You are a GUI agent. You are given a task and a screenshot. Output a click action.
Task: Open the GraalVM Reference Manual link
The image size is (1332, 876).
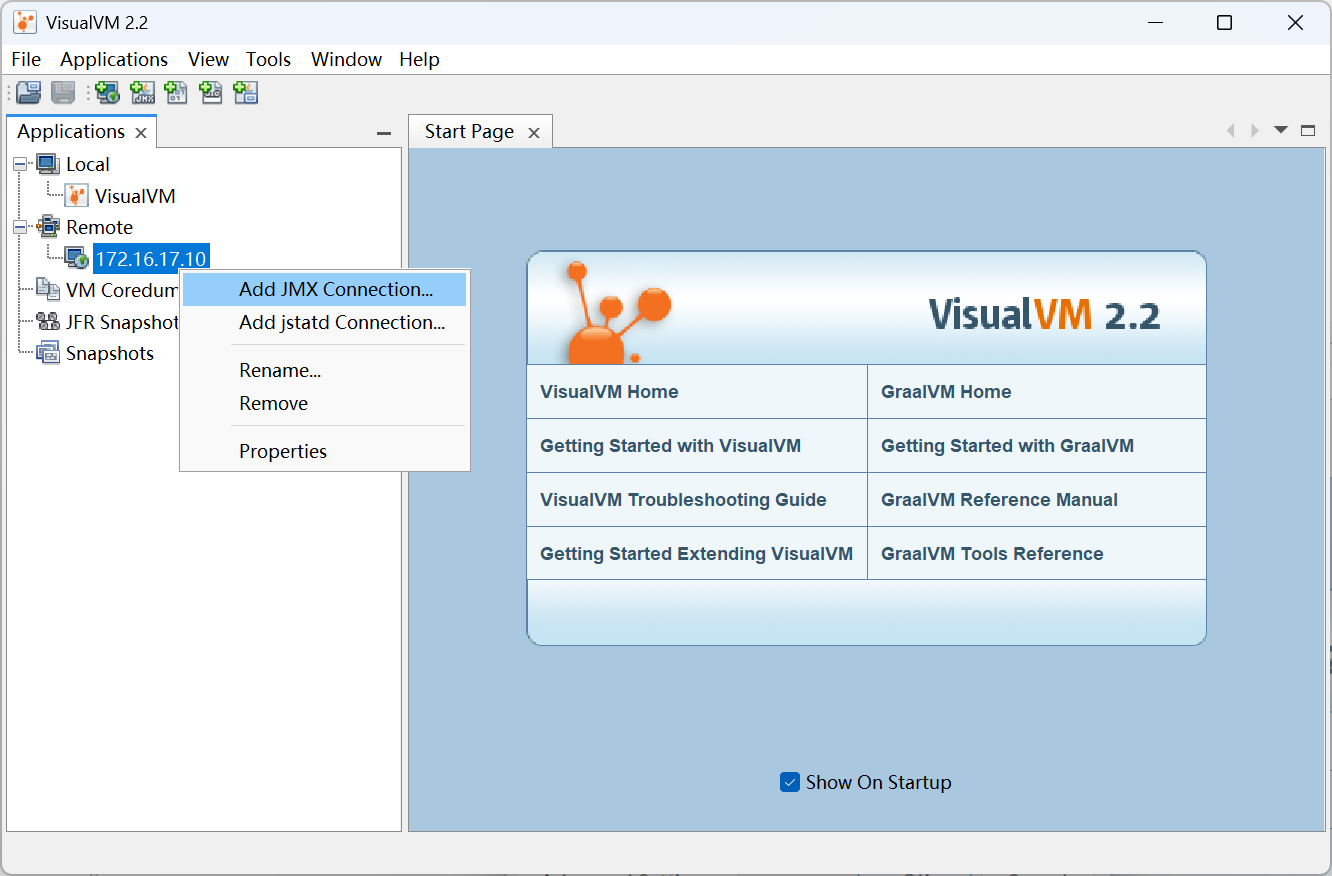999,500
